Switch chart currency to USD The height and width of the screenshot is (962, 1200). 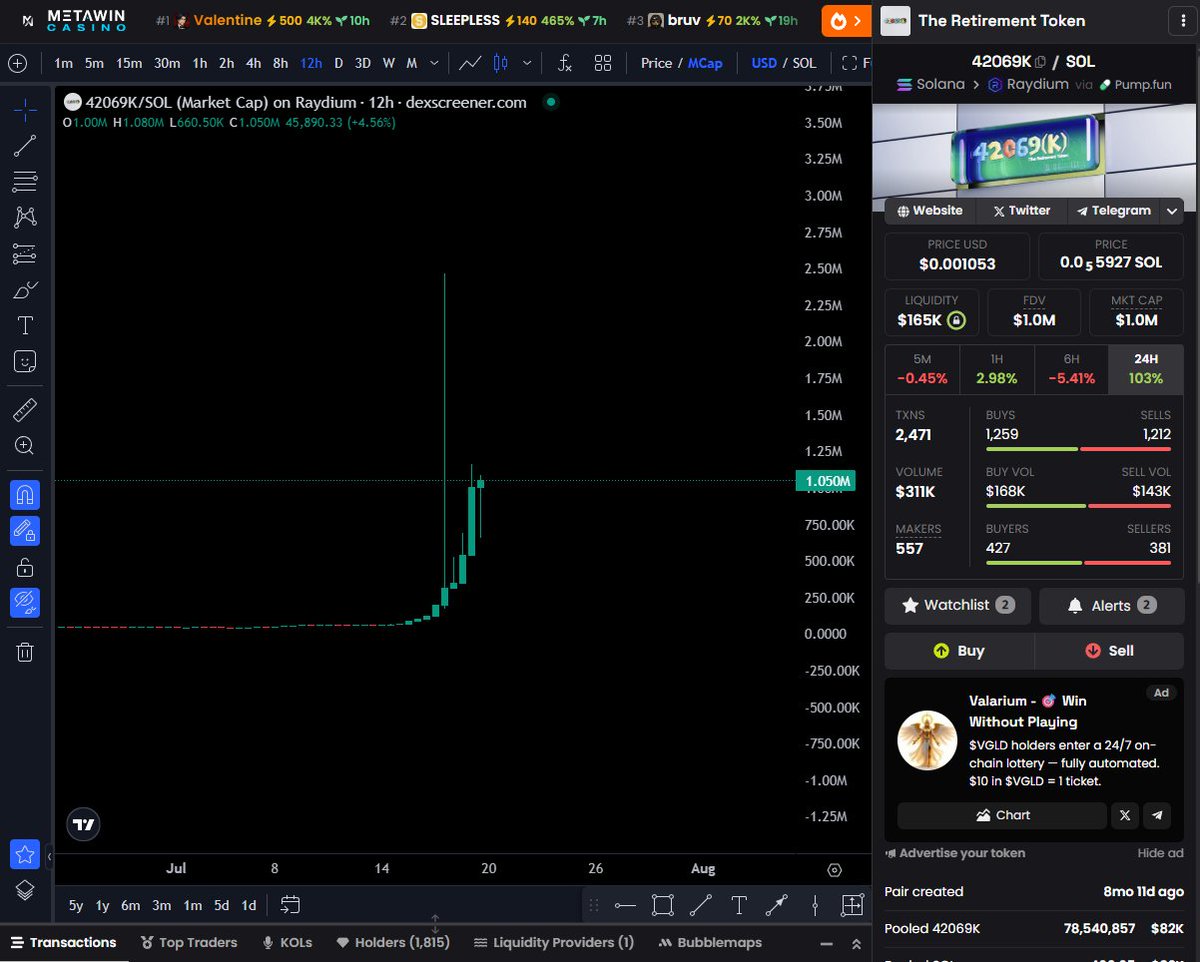coord(764,63)
